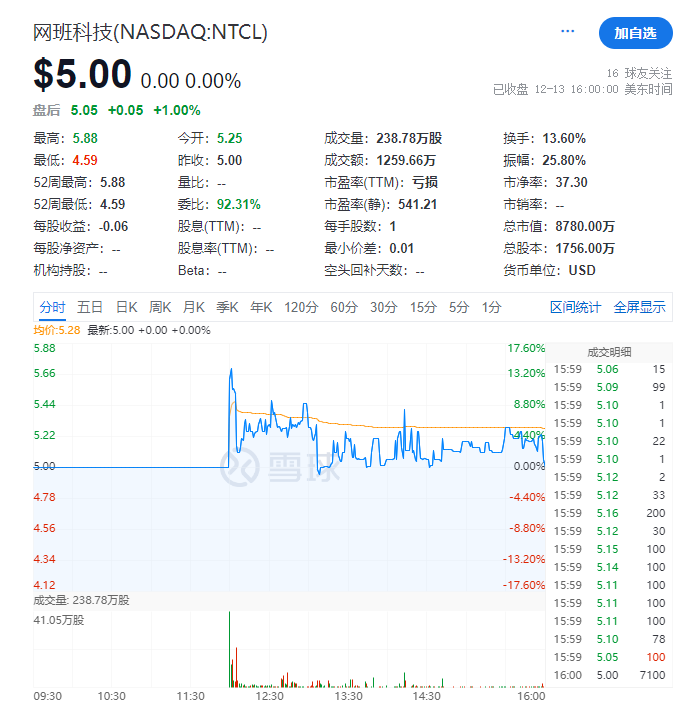696x720 pixels.
Task: Click the trade row priced 5.06 with 15
Action: 609,369
